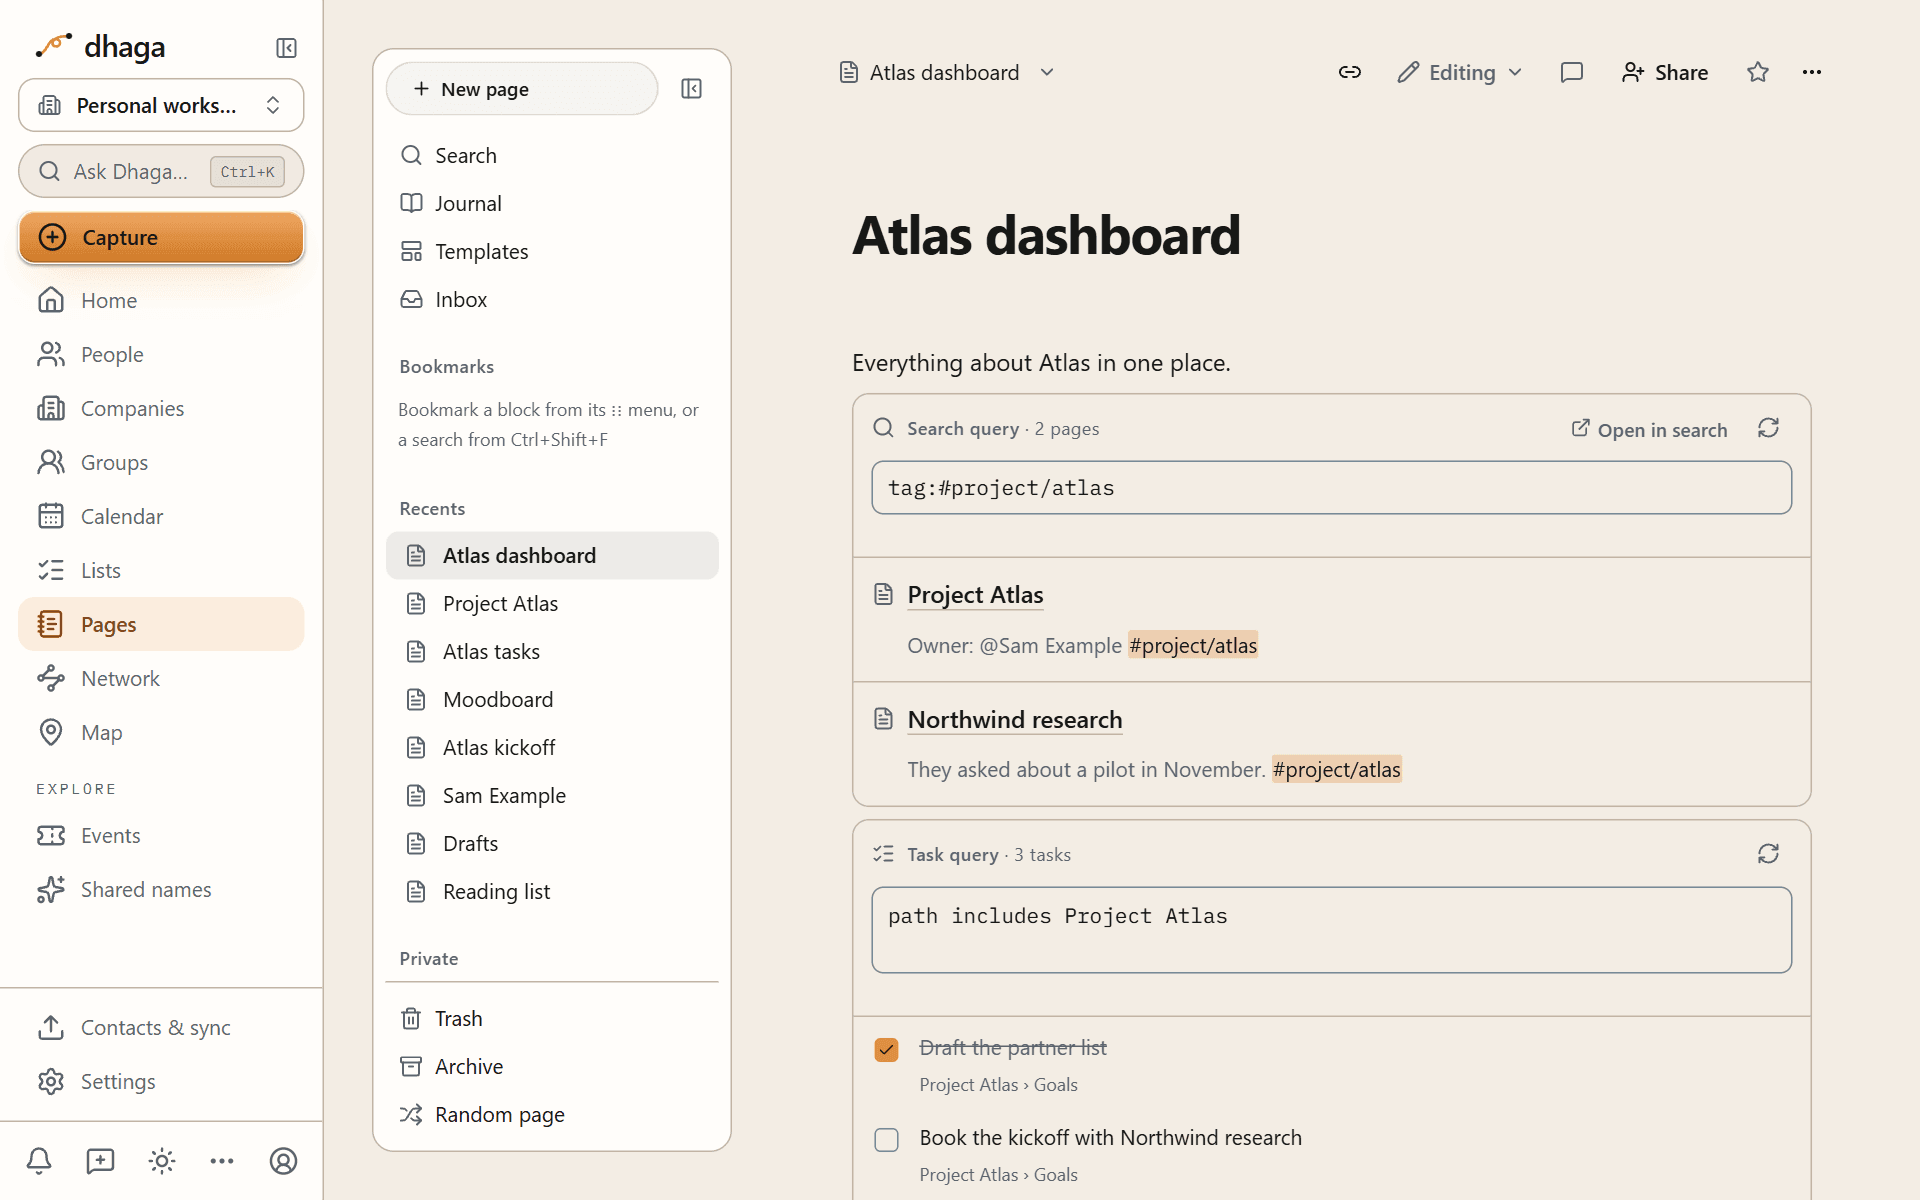Viewport: 1920px width, 1200px height.
Task: Open Journal in pages panel
Action: 552,203
